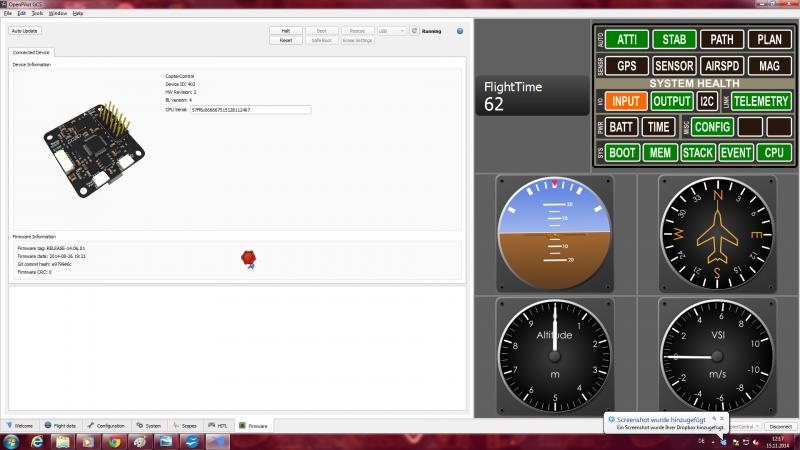Screen dimensions: 800x450
Task: Click the Halt button
Action: click(286, 31)
